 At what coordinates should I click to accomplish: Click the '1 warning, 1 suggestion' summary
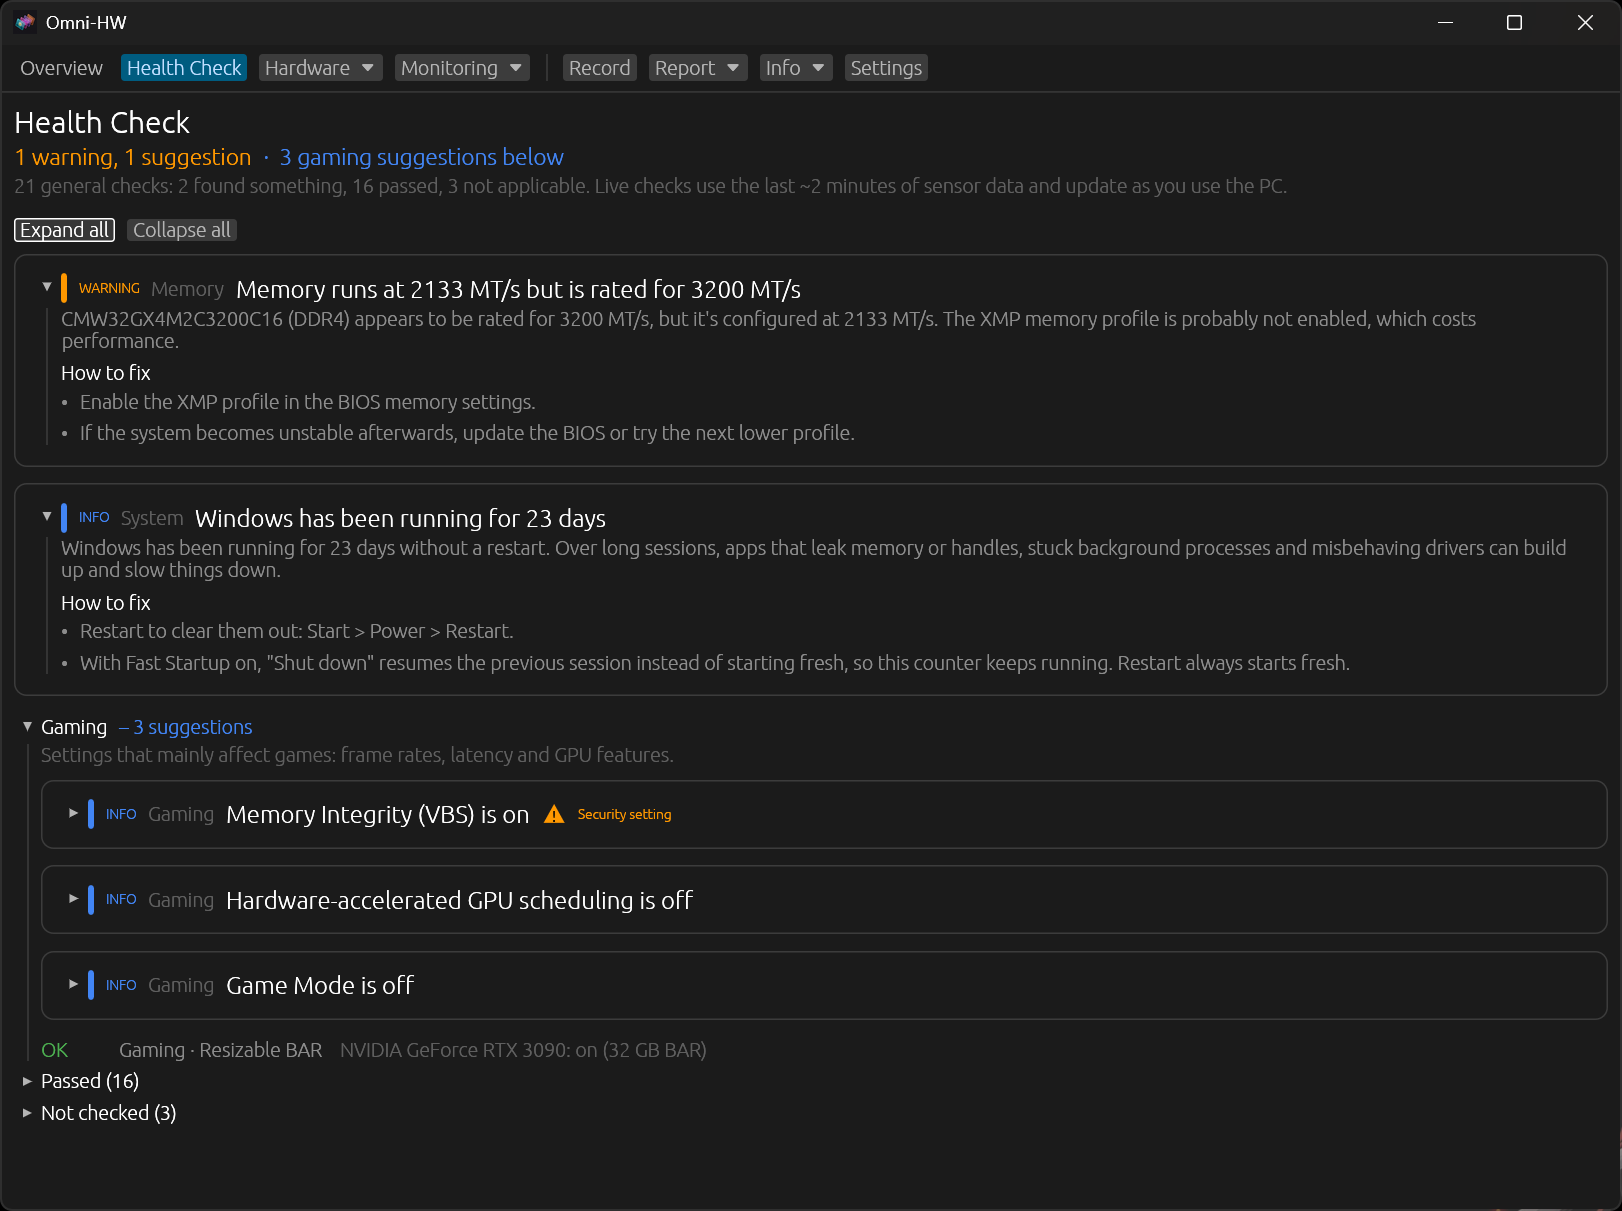pyautogui.click(x=133, y=157)
